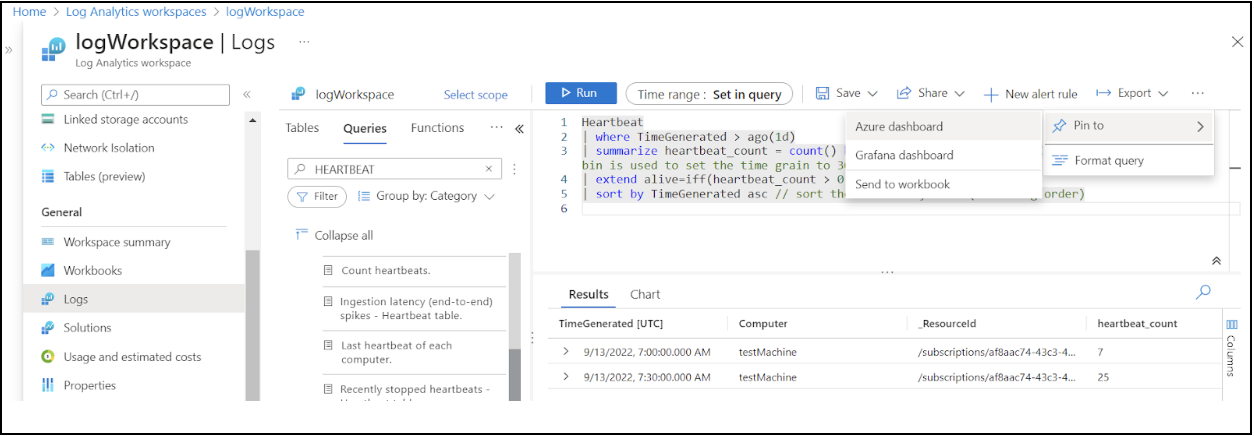Open Usage and estimated costs
Image resolution: width=1254 pixels, height=436 pixels.
pyautogui.click(x=132, y=357)
